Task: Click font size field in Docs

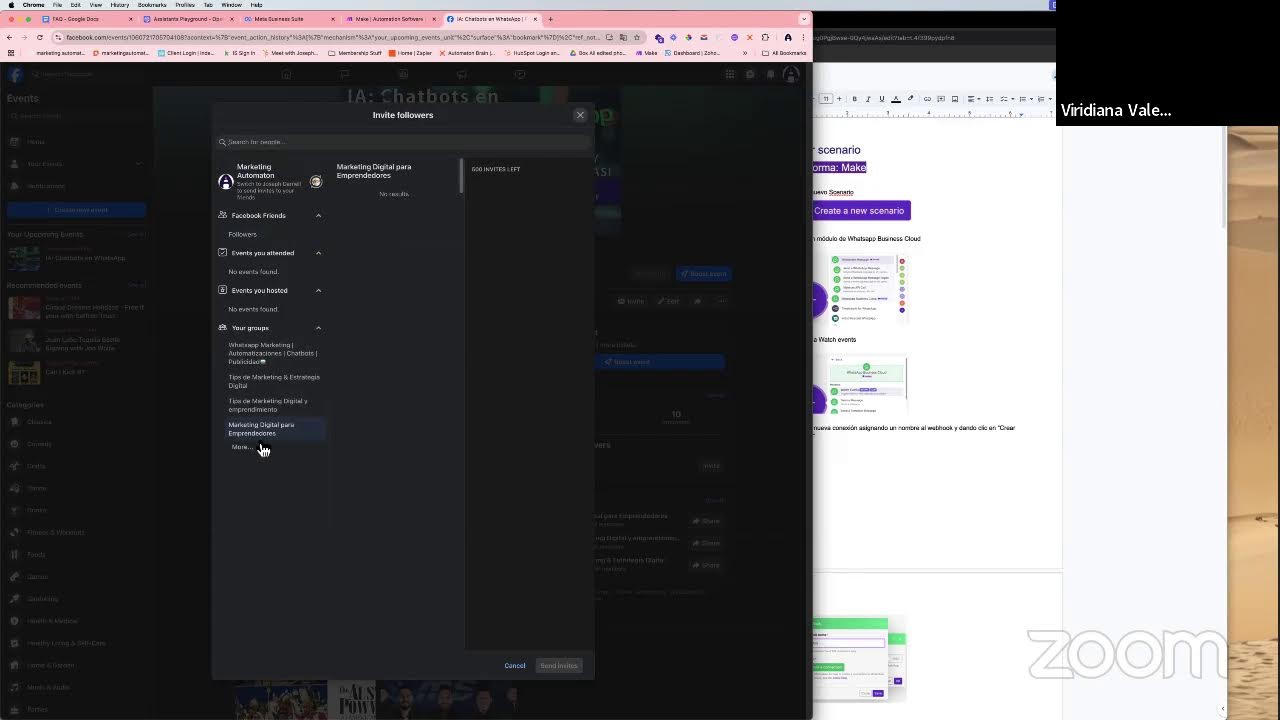Action: (x=826, y=99)
